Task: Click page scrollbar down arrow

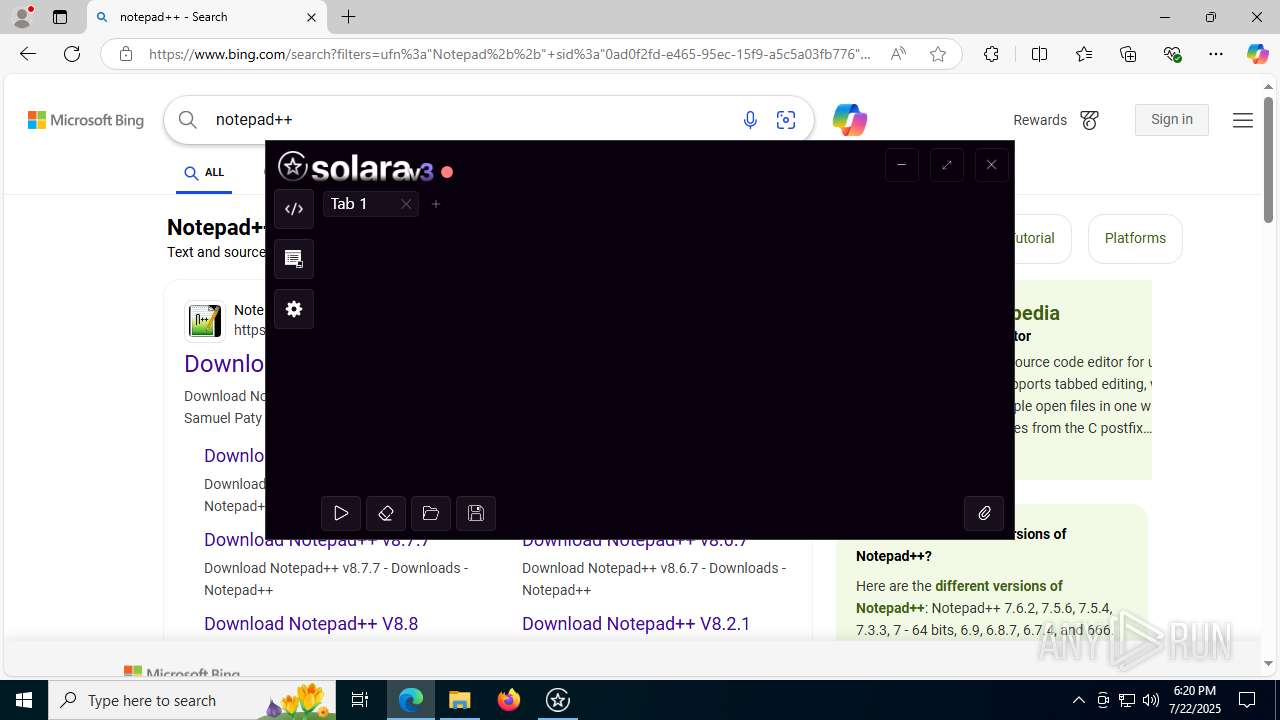Action: [1268, 663]
